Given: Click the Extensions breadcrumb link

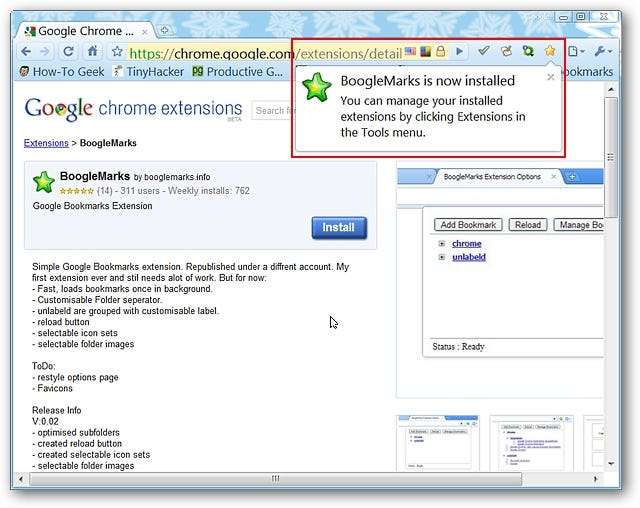Looking at the screenshot, I should coord(46,143).
